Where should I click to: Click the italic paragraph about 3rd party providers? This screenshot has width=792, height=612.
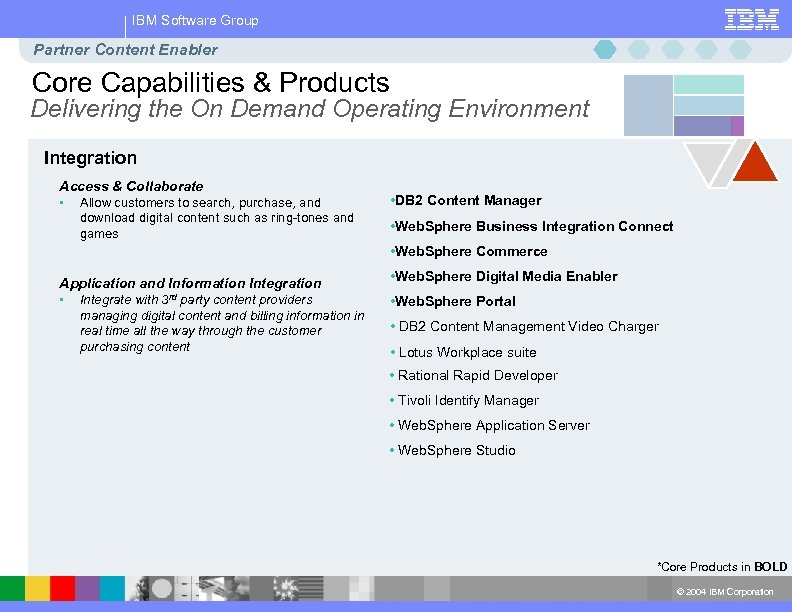coord(222,323)
